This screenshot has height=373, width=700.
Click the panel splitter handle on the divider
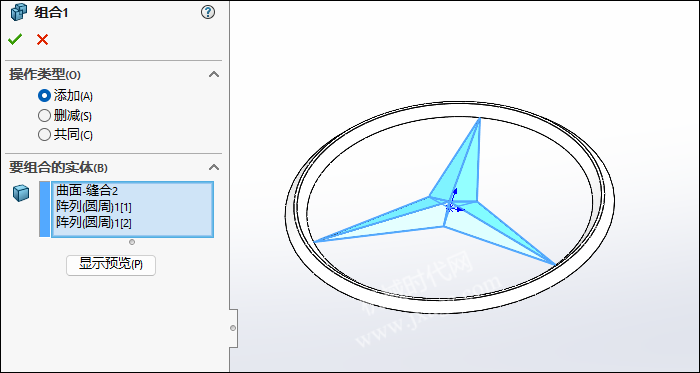pyautogui.click(x=233, y=328)
